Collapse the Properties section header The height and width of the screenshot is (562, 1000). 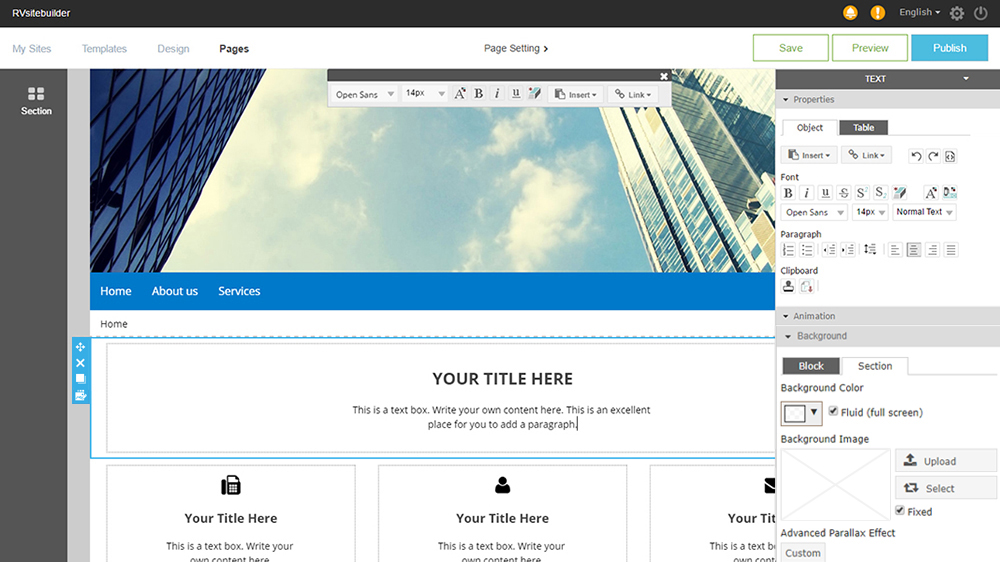click(x=813, y=100)
